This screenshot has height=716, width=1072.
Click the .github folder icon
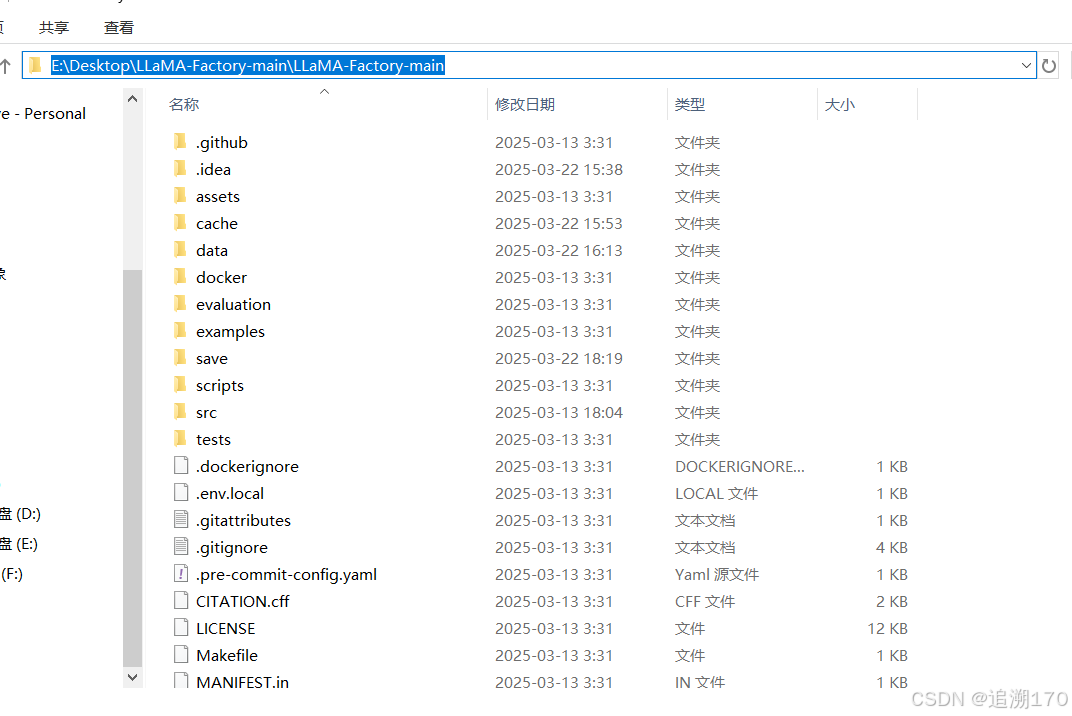tap(180, 142)
